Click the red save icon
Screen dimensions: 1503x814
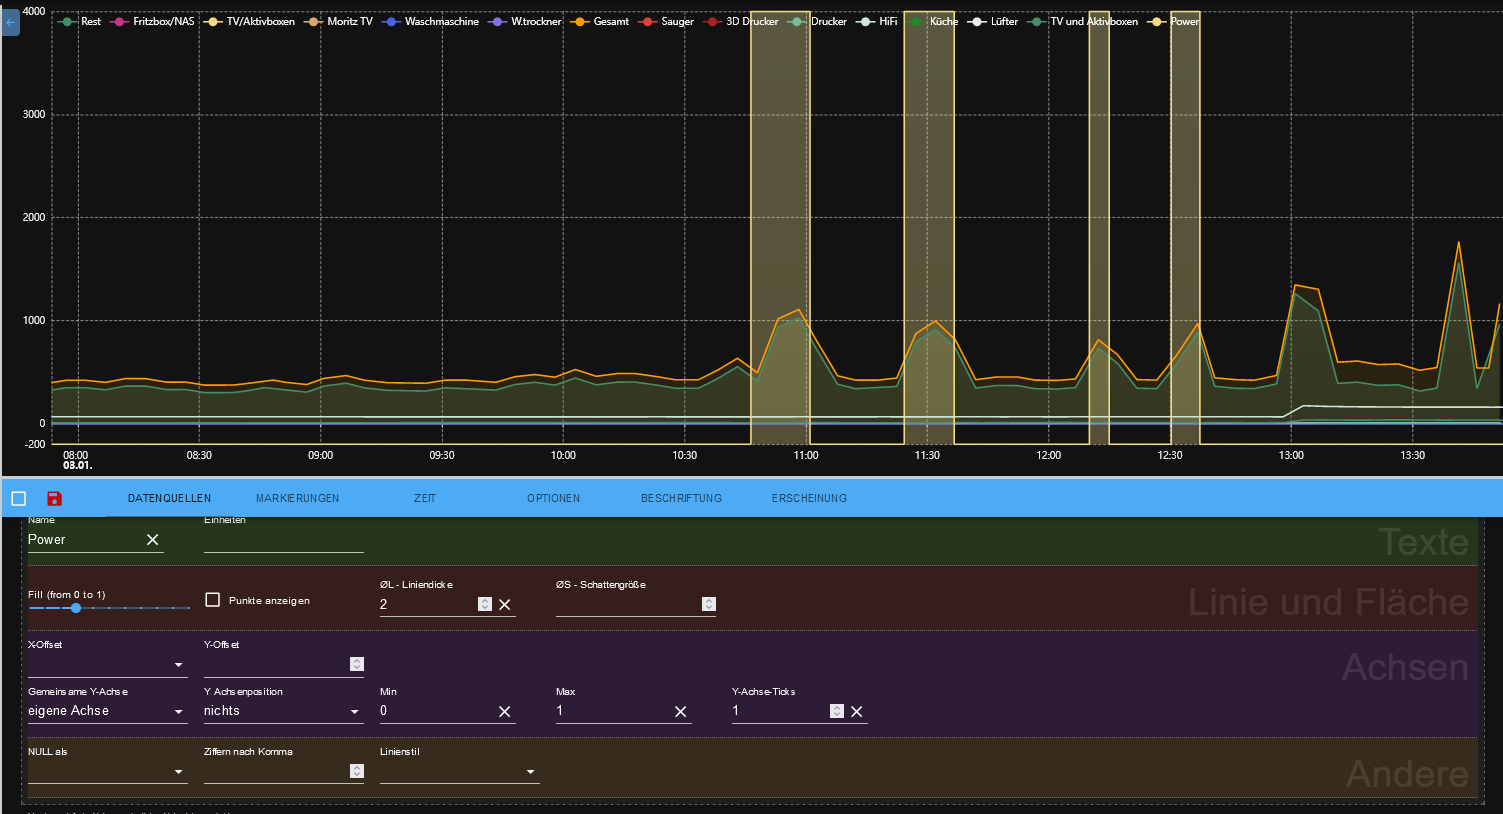coord(55,498)
